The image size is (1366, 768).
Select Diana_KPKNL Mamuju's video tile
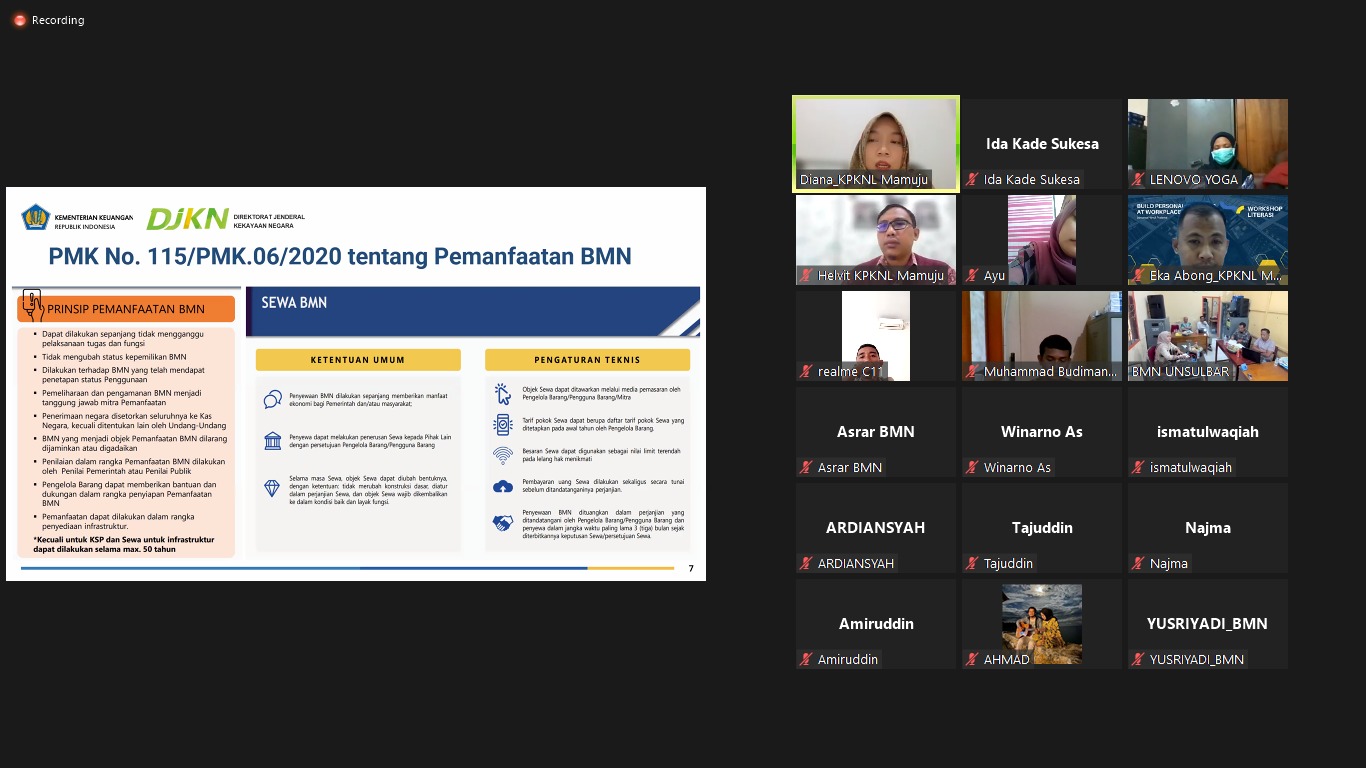coord(876,142)
